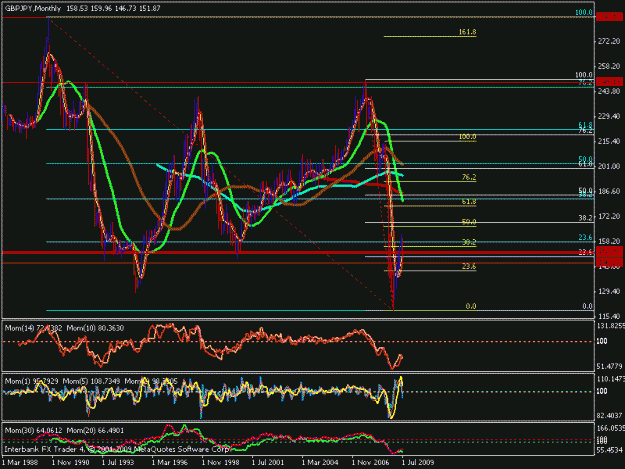Select the 158.20 price axis label
The height and width of the screenshot is (469, 625).
609,241
